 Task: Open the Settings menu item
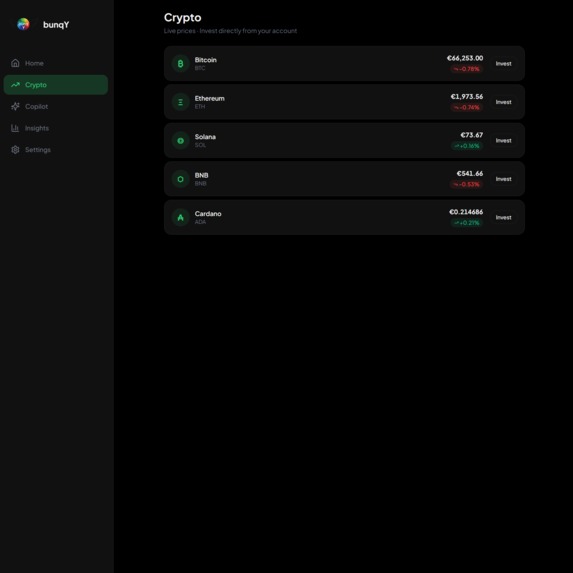tap(56, 149)
